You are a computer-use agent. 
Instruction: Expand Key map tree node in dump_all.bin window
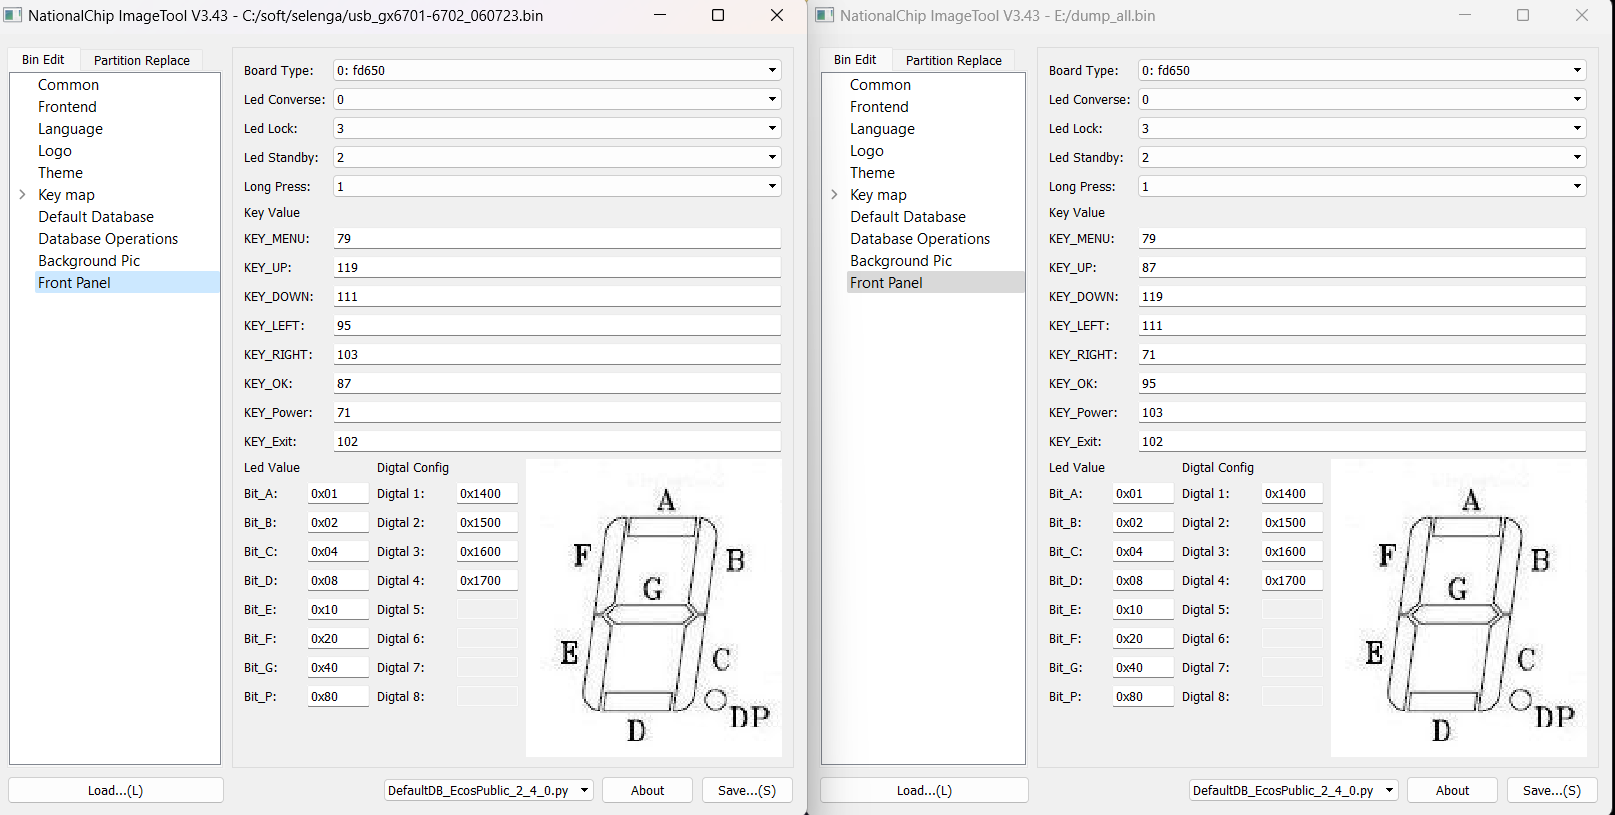click(834, 195)
